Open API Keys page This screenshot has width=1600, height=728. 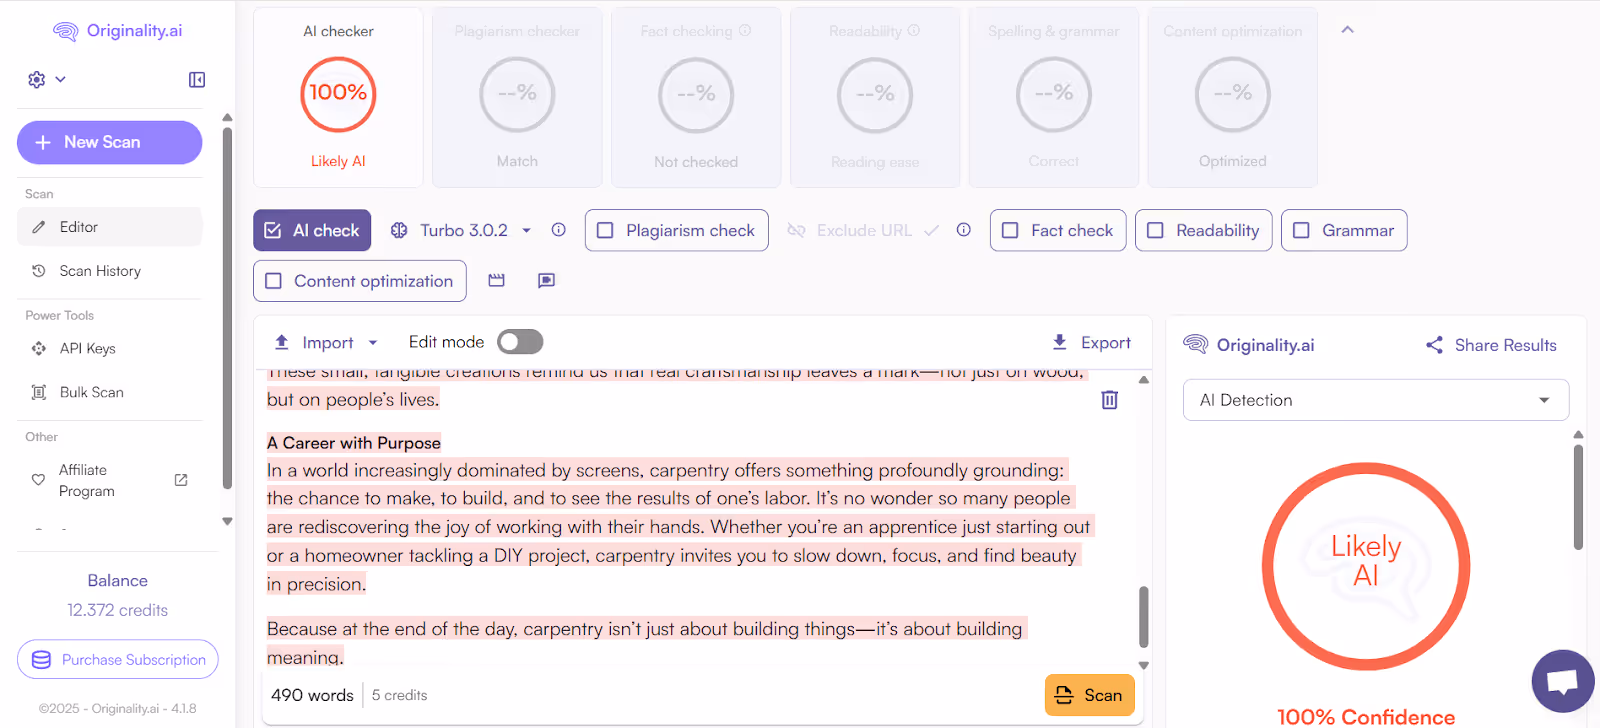[110, 348]
